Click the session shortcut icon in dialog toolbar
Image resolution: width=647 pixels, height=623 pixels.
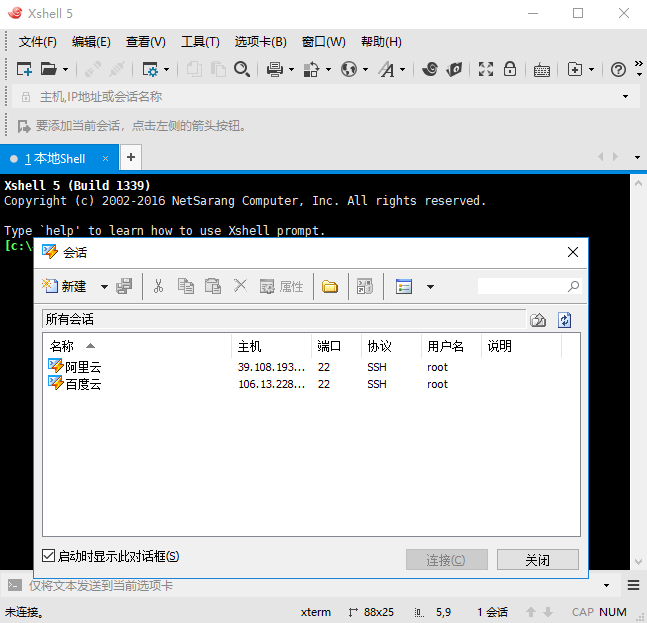(365, 286)
